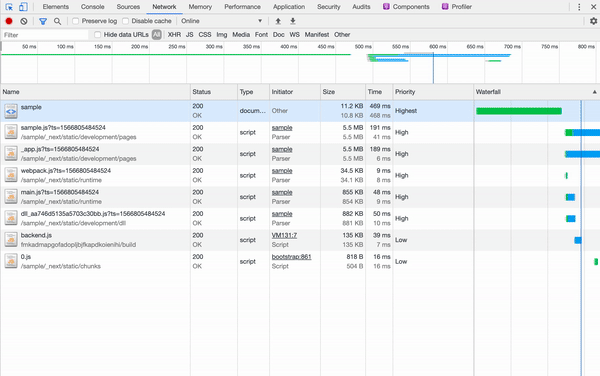Click the Filter text input field
The height and width of the screenshot is (376, 600).
coord(45,35)
